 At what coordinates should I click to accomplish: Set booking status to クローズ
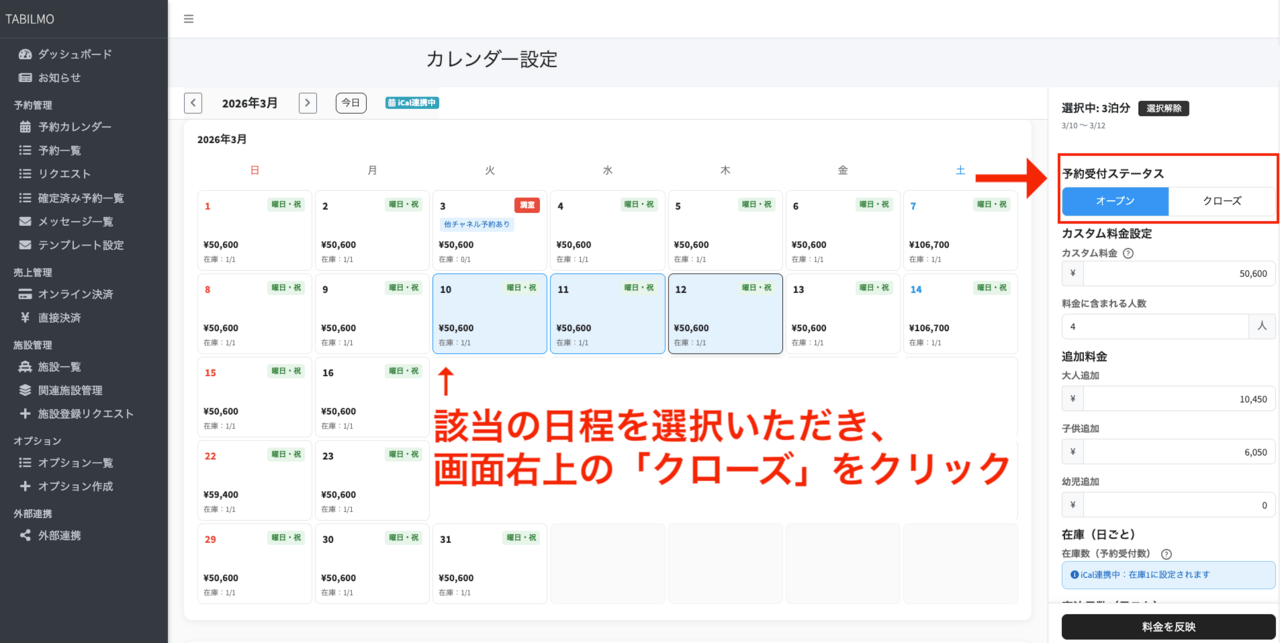1222,201
